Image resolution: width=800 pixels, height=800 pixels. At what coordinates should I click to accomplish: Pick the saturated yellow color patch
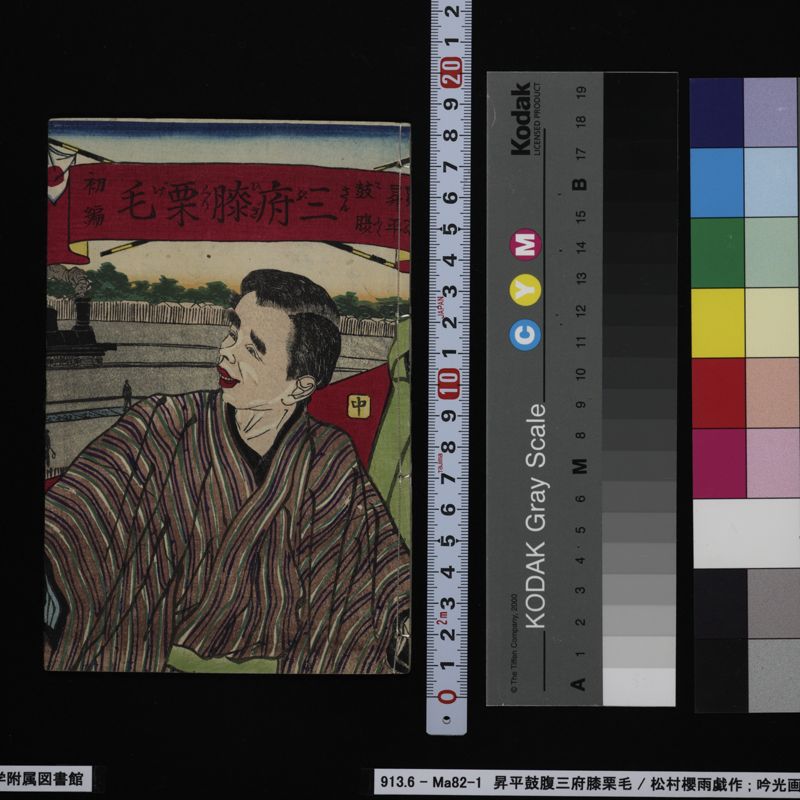717,322
